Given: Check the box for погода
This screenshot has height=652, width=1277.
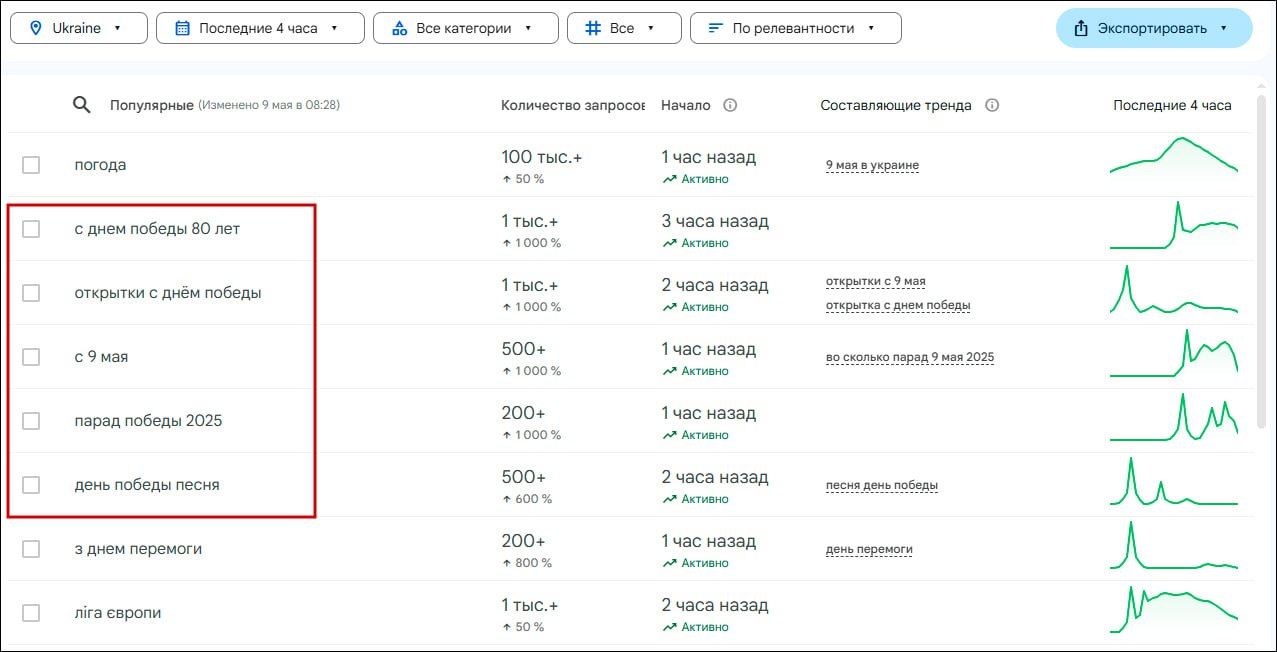Looking at the screenshot, I should pyautogui.click(x=31, y=165).
